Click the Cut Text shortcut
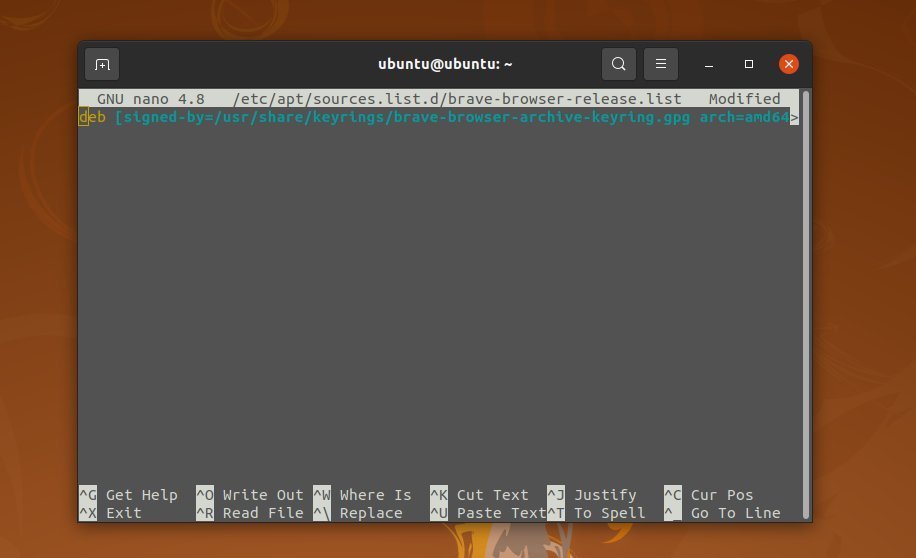This screenshot has width=916, height=558. click(x=492, y=495)
